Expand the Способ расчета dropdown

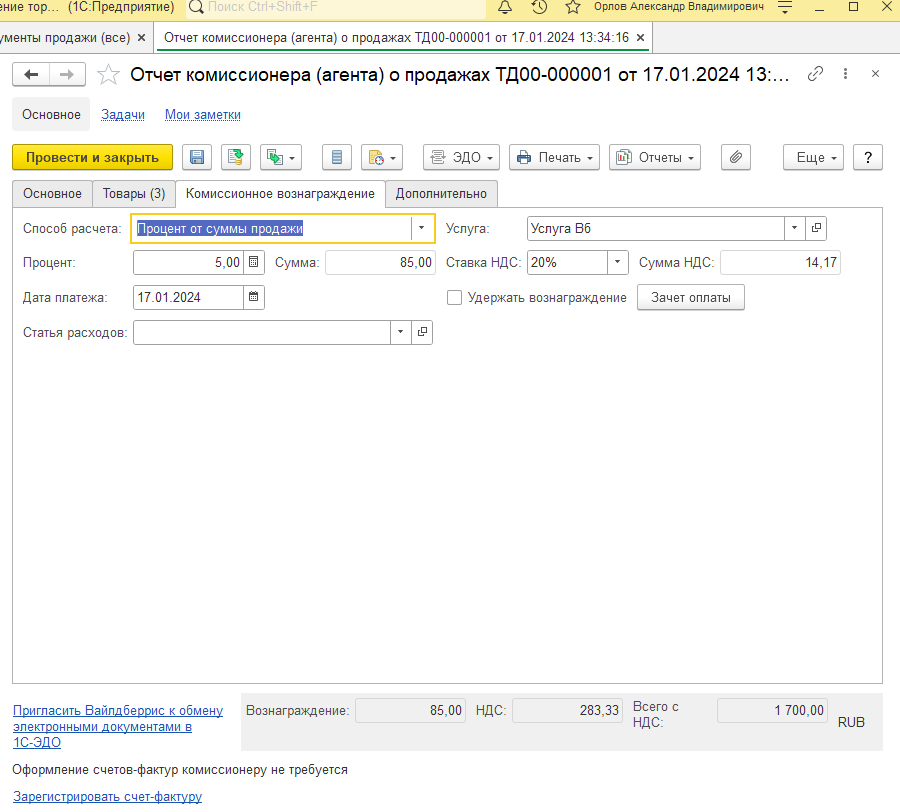coord(422,228)
